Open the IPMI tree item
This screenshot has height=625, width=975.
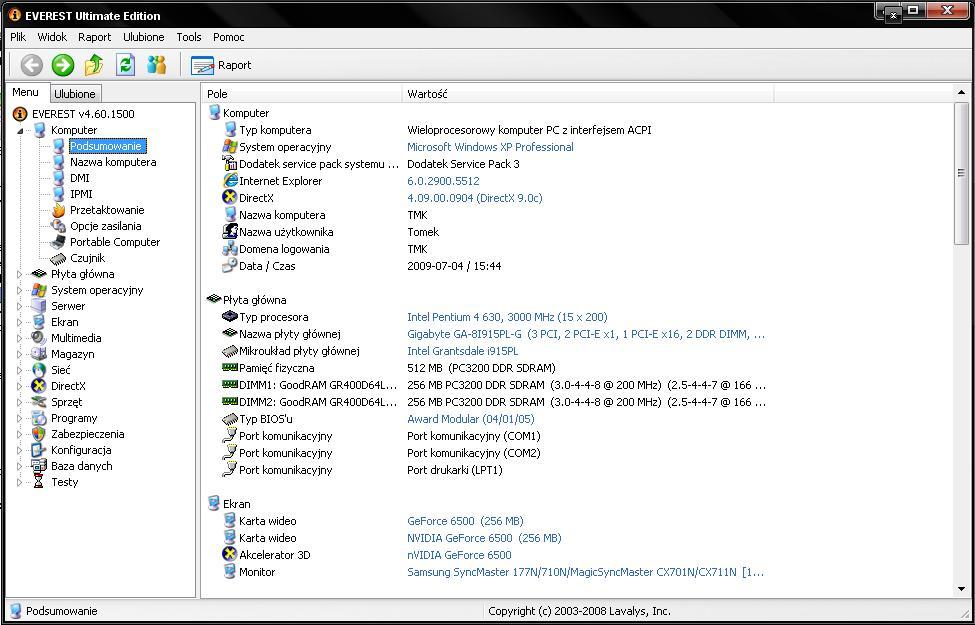tap(81, 194)
